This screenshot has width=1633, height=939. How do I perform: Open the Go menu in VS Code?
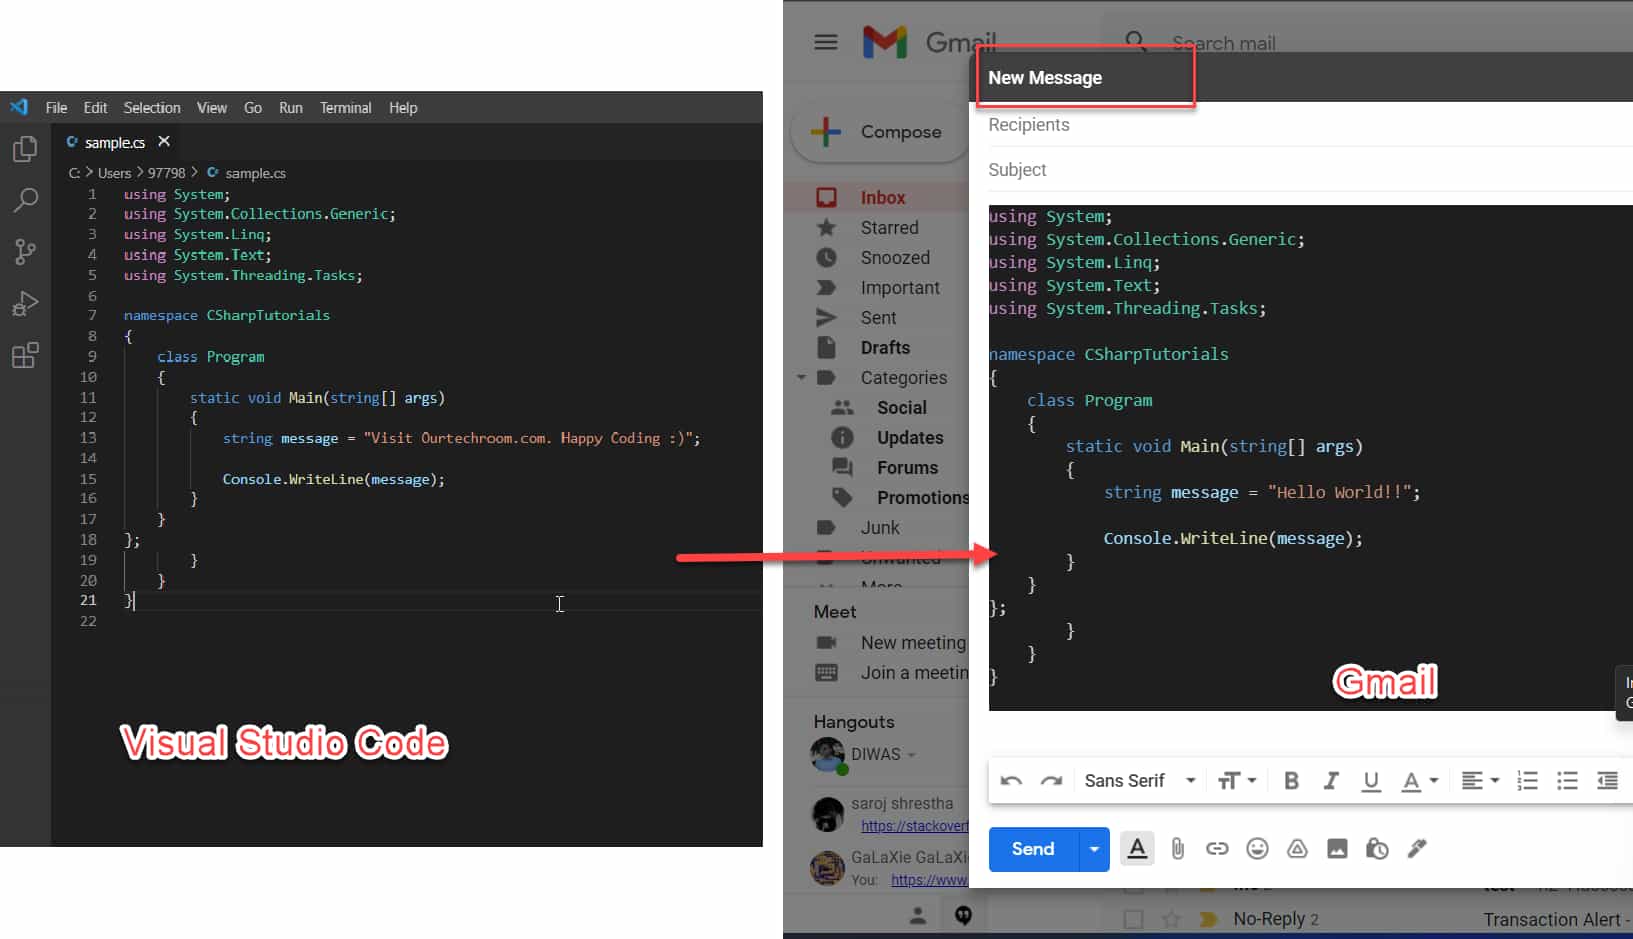coord(253,108)
